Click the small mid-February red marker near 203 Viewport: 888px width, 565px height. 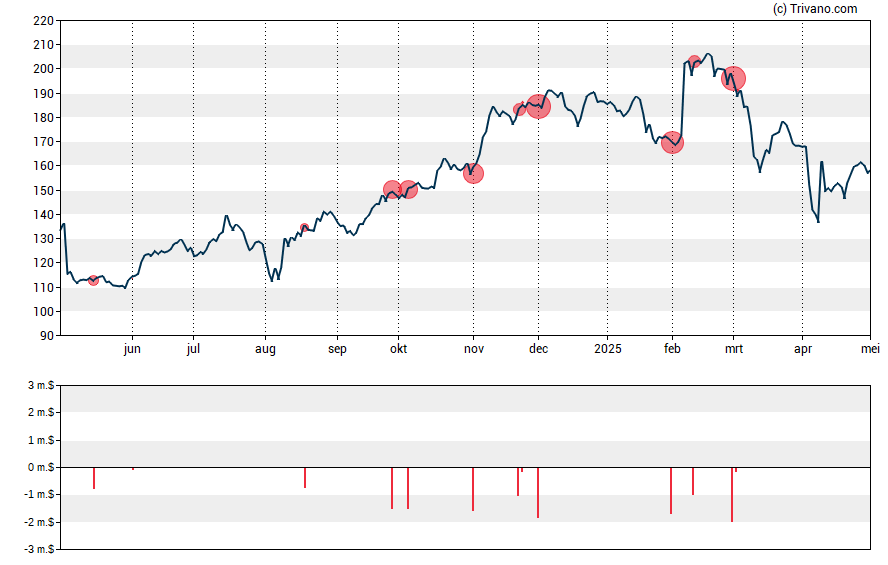tap(694, 61)
